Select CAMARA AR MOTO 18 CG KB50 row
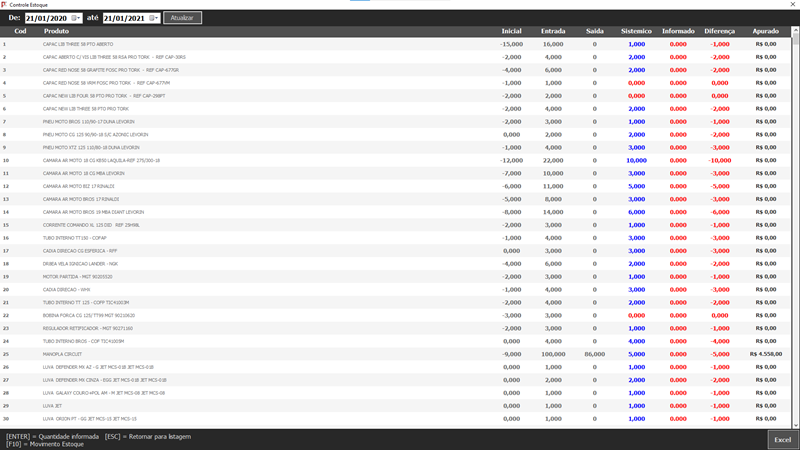This screenshot has width=800, height=450. (395, 160)
